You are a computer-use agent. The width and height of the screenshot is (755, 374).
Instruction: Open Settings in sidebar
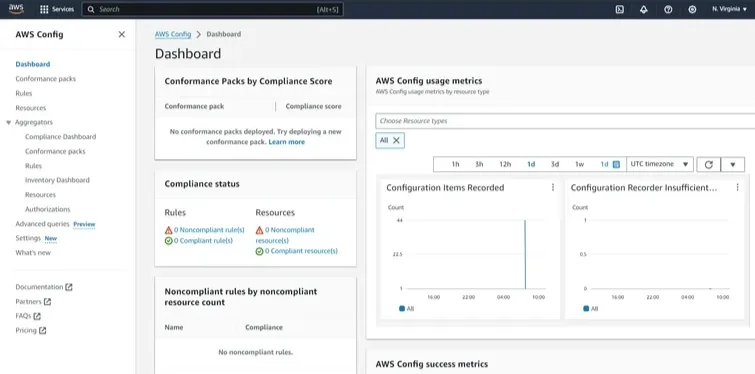(x=28, y=238)
